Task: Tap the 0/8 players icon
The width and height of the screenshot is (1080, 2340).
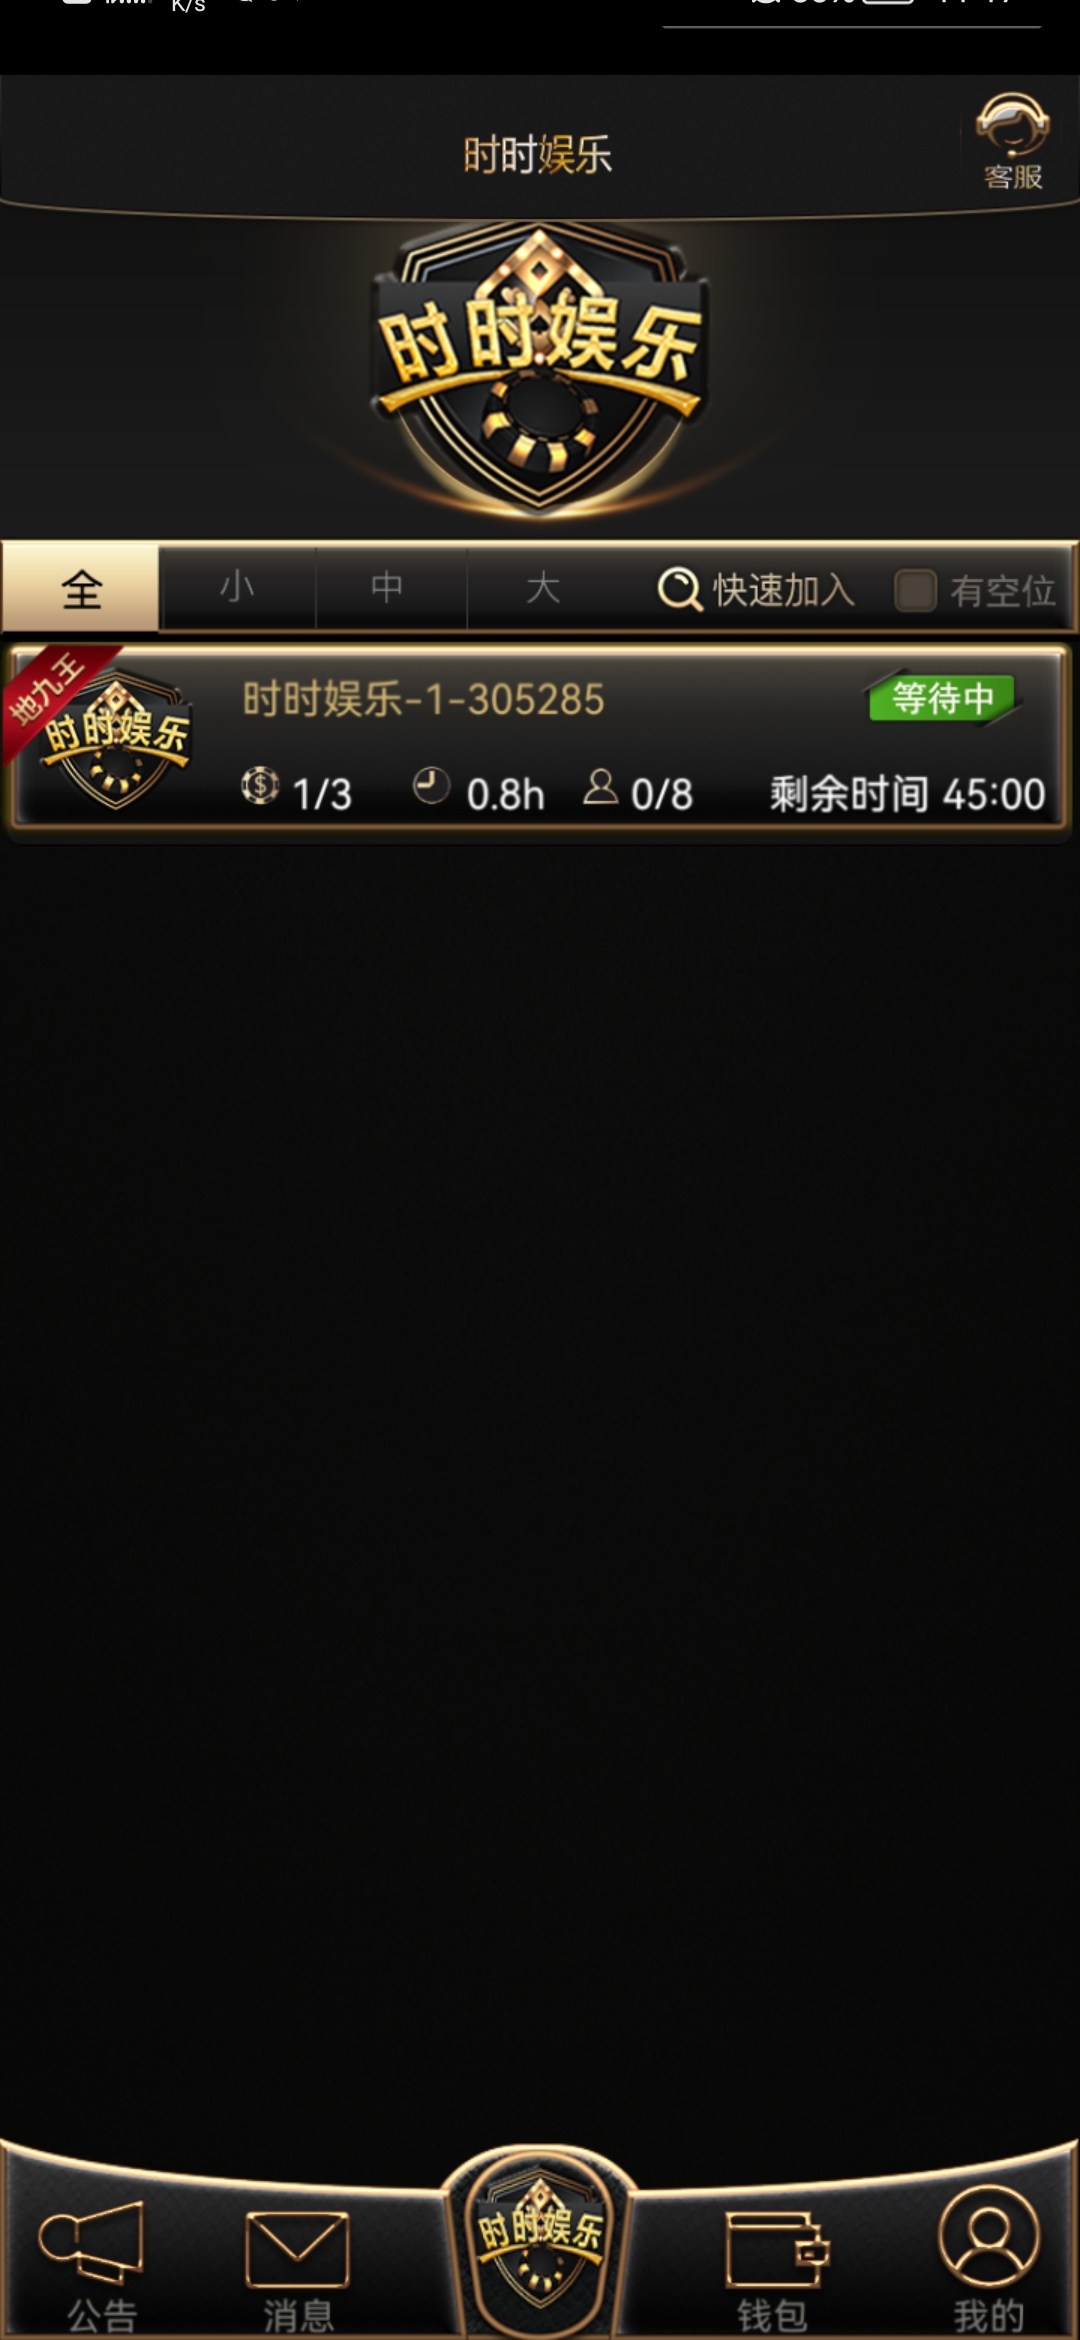Action: [x=600, y=788]
